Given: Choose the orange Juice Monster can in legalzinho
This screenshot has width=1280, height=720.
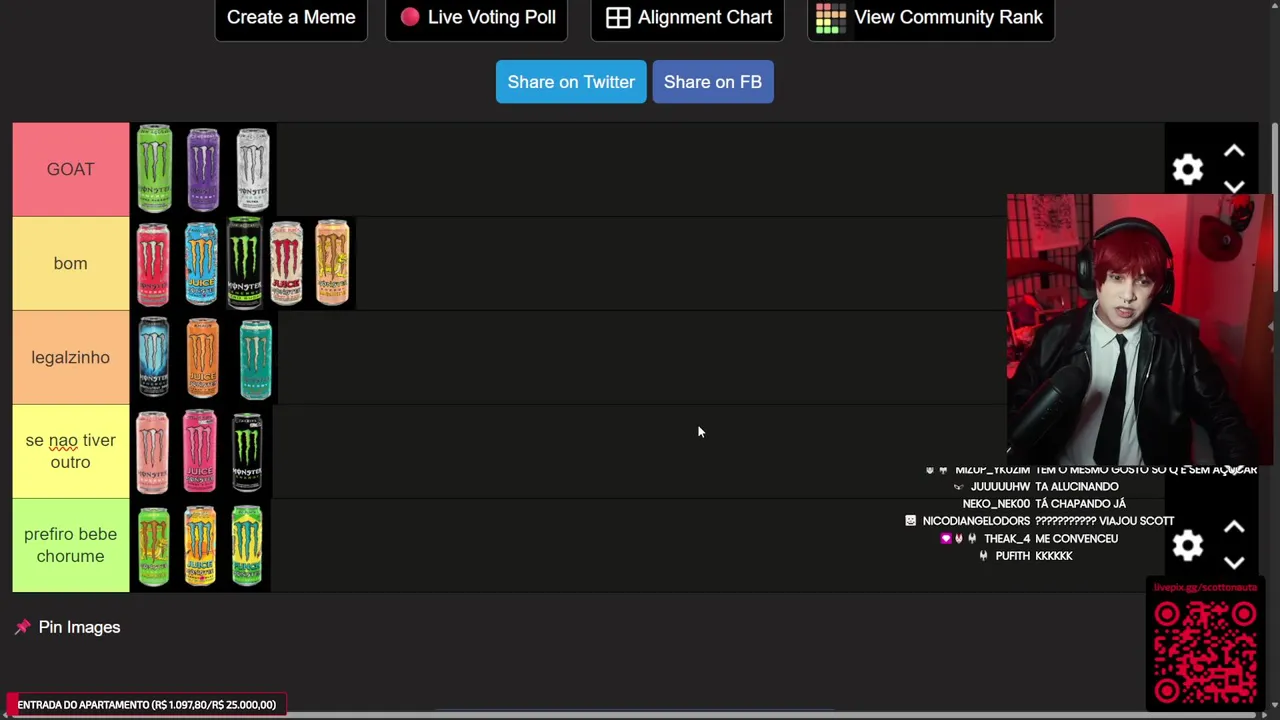Looking at the screenshot, I should [202, 357].
